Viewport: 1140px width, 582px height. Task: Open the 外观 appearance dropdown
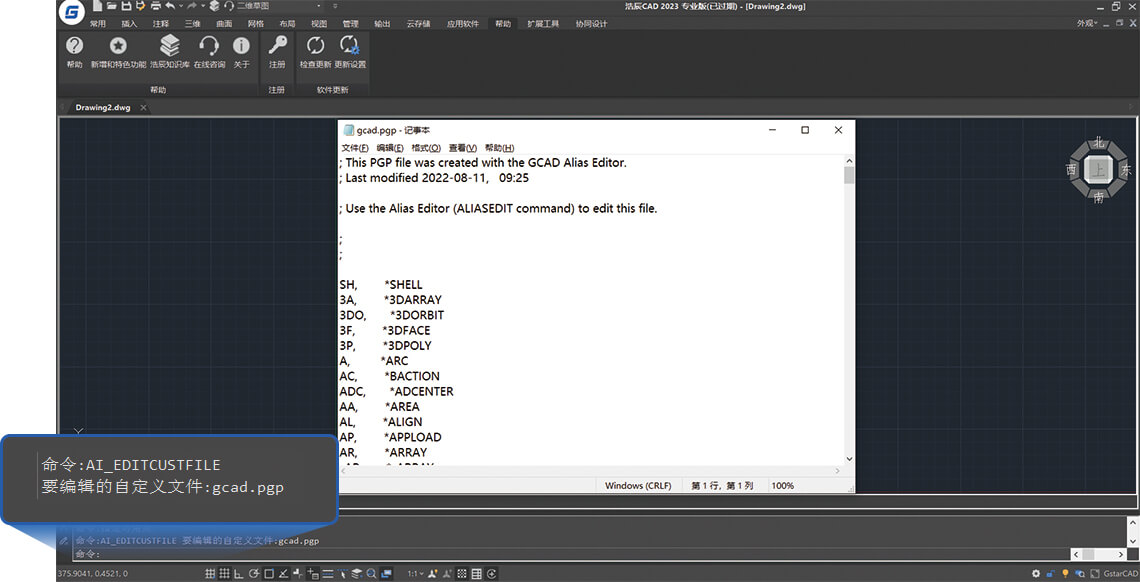click(1087, 23)
